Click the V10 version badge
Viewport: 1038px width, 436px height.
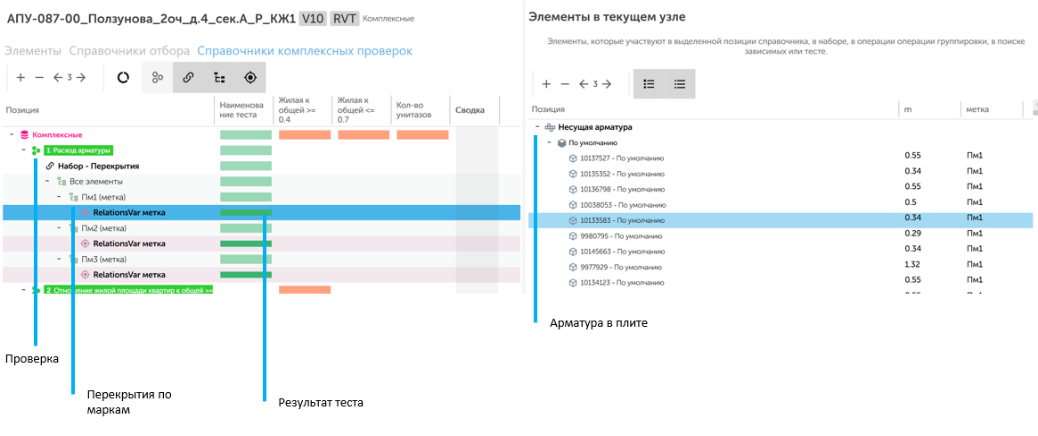click(312, 19)
